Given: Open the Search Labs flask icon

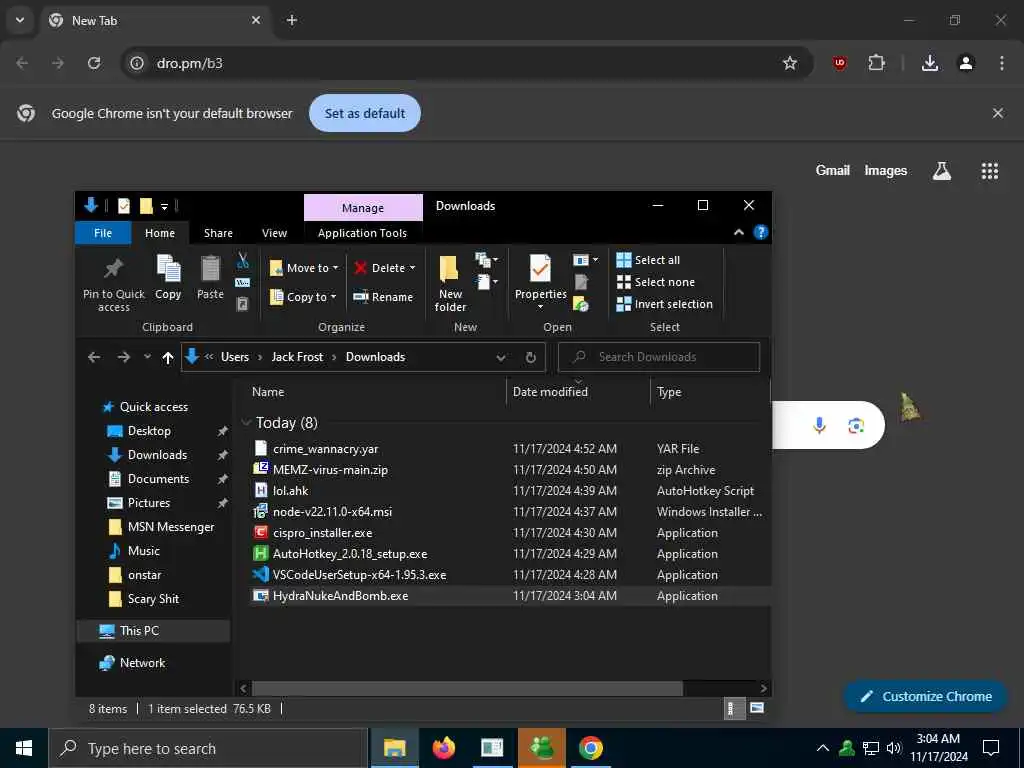Looking at the screenshot, I should (942, 171).
